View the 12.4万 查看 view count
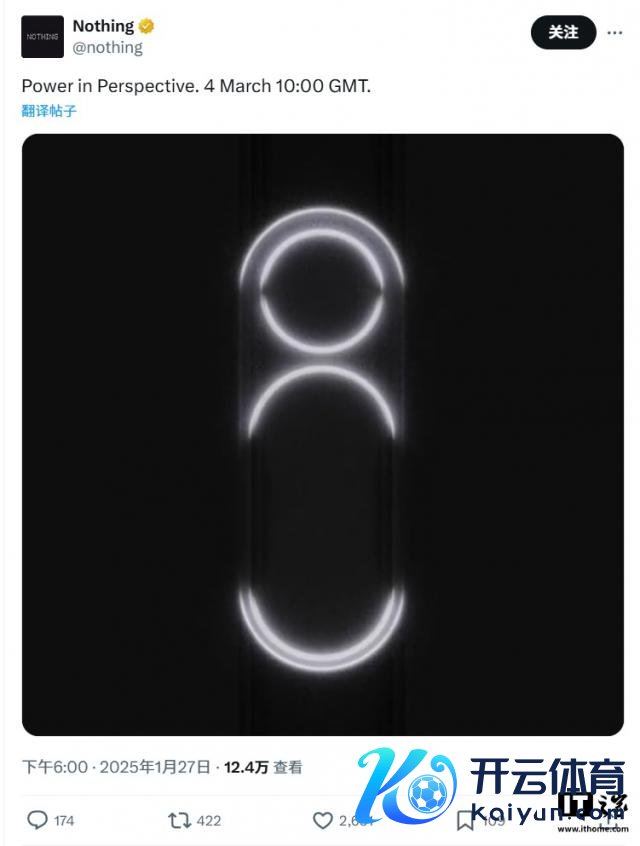640x846 pixels. pos(263,767)
